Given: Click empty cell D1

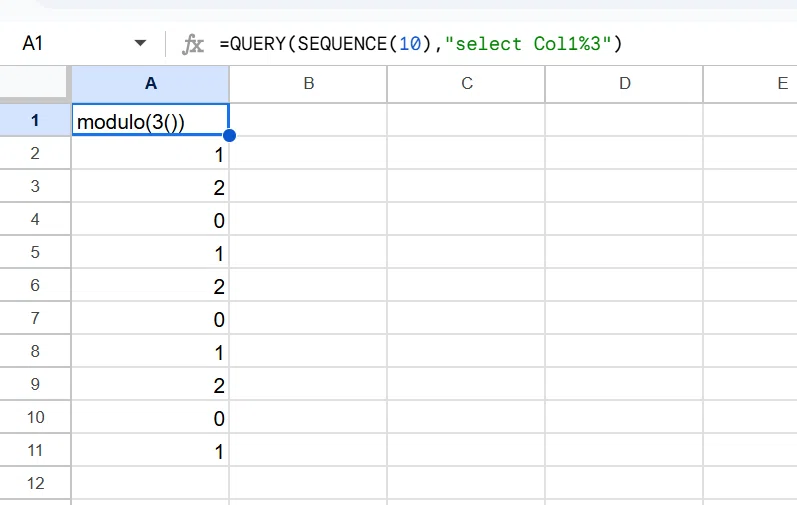Looking at the screenshot, I should point(625,120).
